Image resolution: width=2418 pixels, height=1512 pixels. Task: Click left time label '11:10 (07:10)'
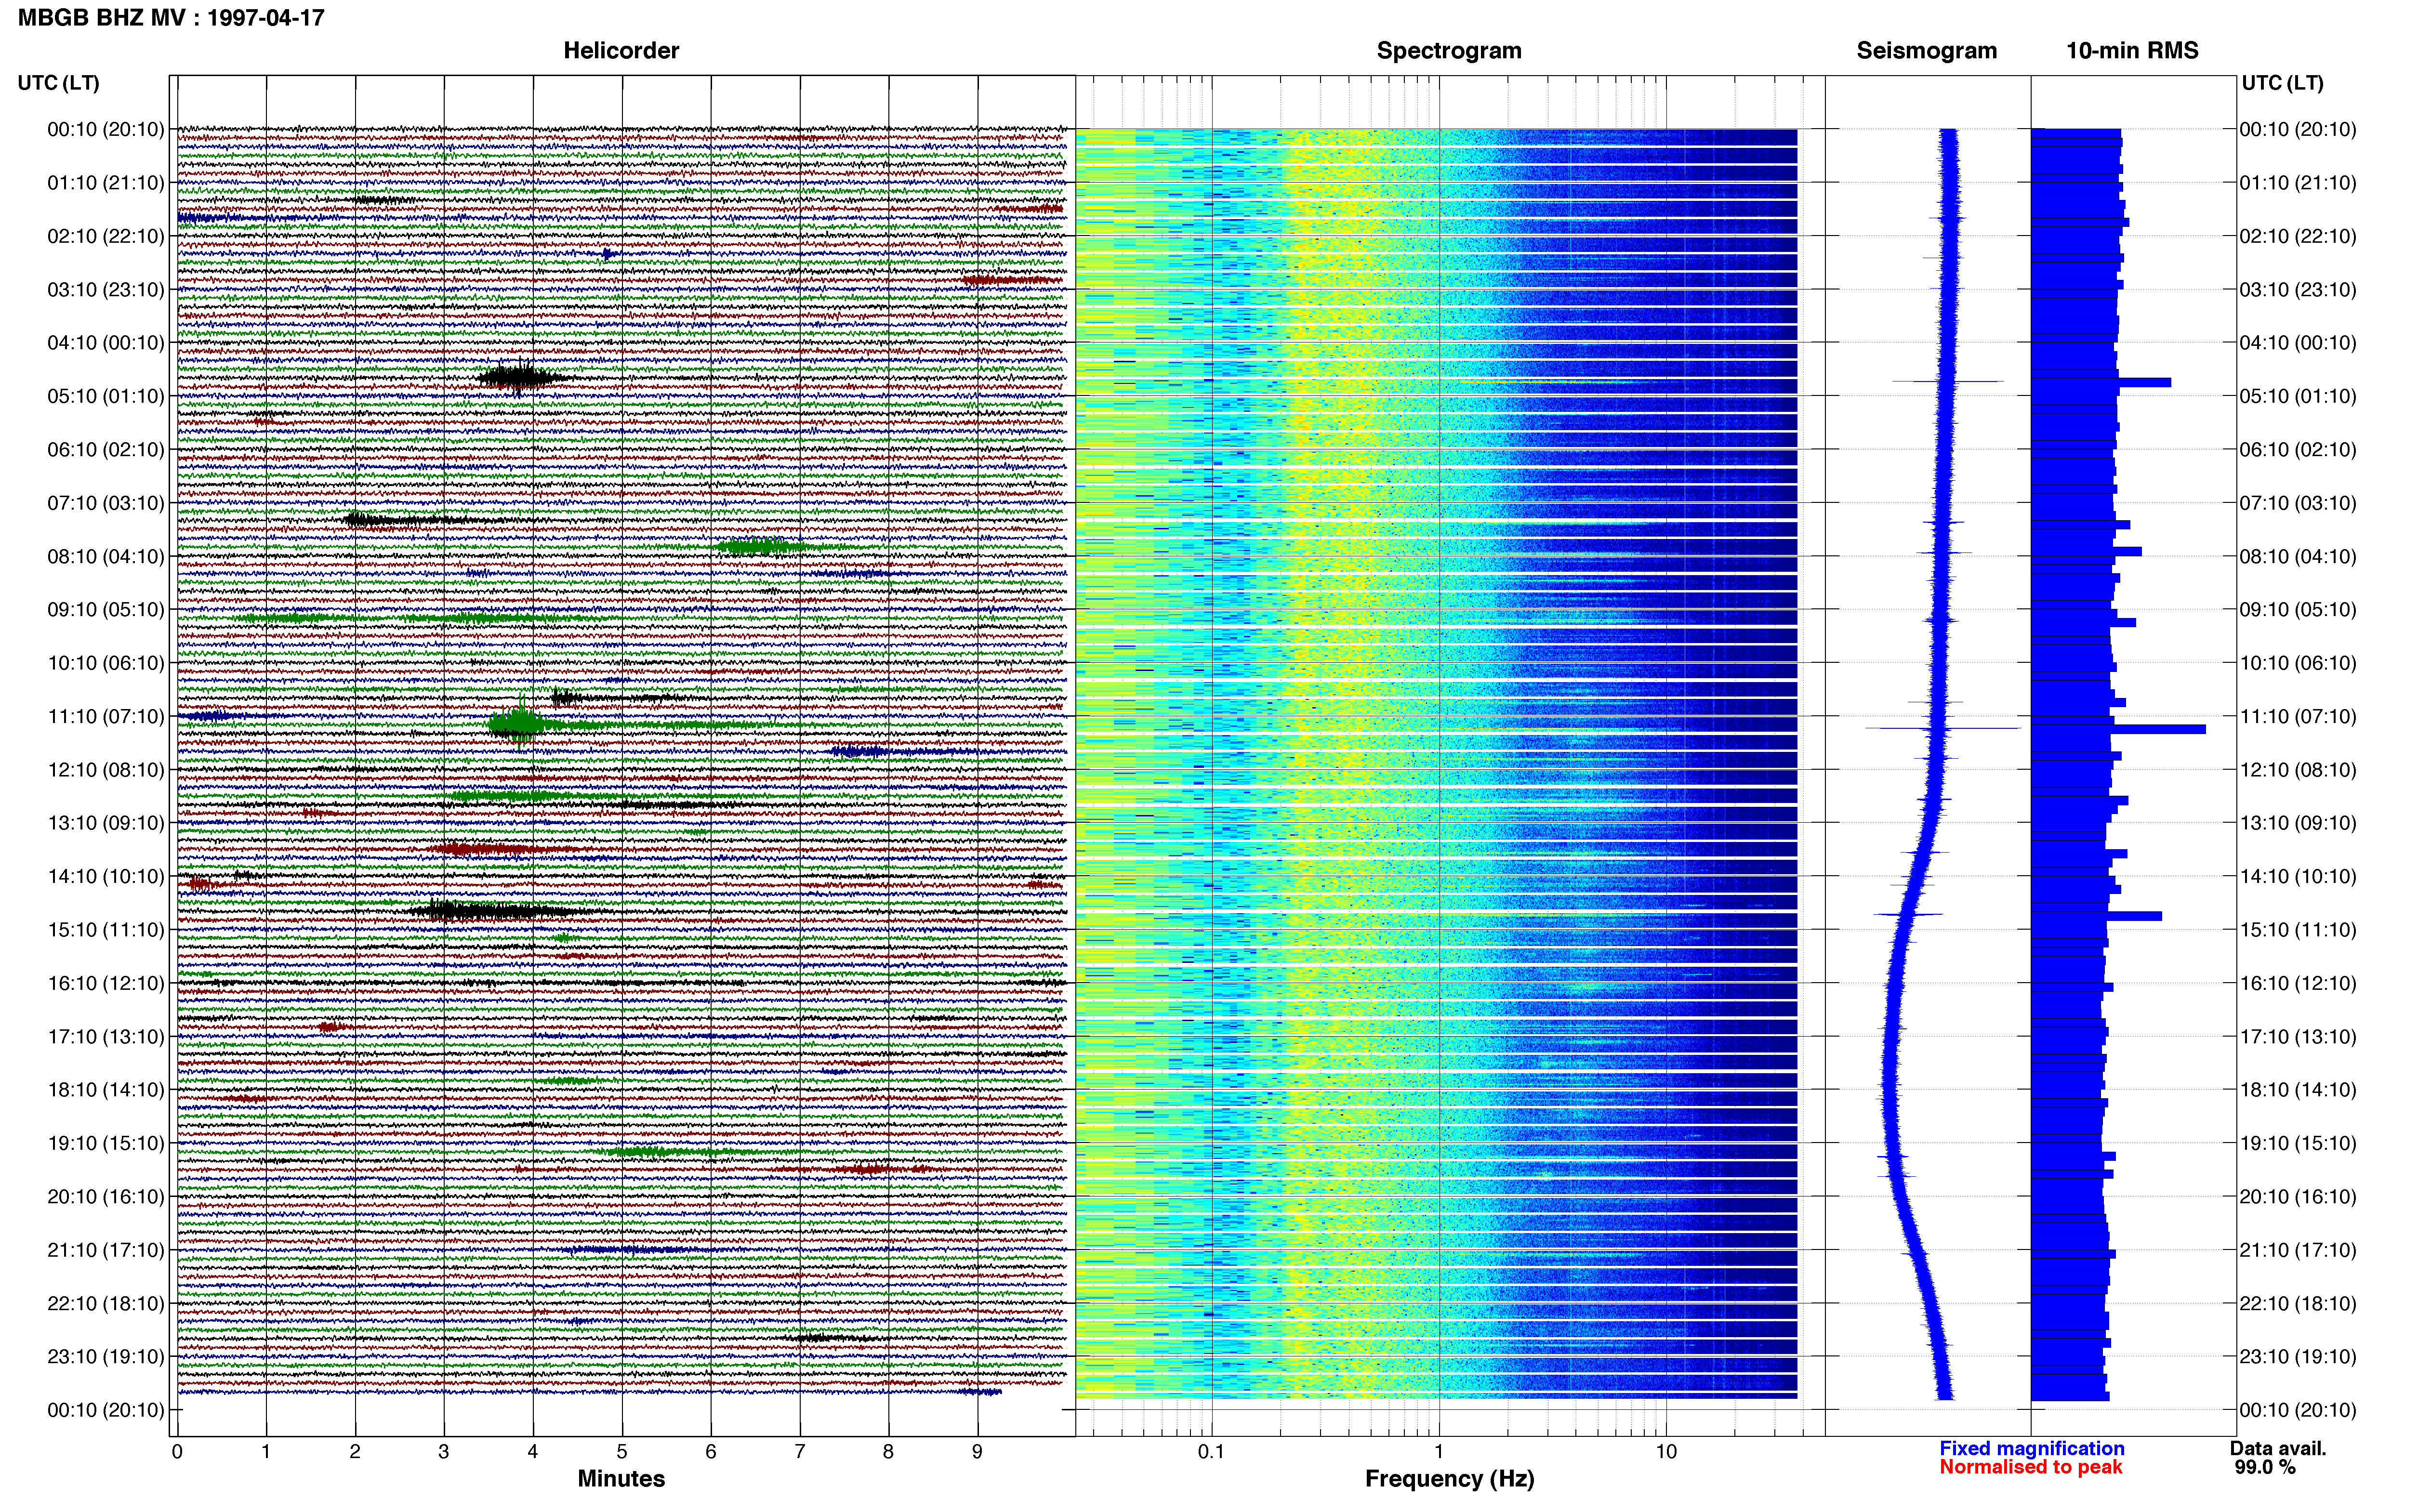click(106, 716)
